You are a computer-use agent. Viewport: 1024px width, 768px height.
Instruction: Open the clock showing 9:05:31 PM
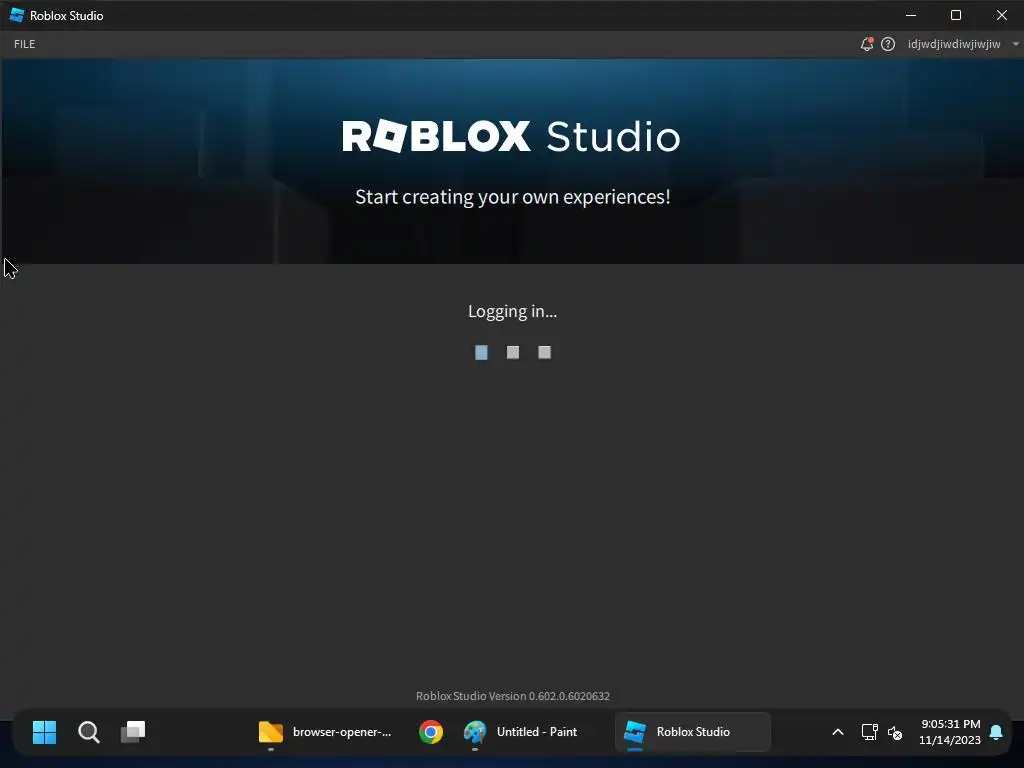pyautogui.click(x=950, y=732)
